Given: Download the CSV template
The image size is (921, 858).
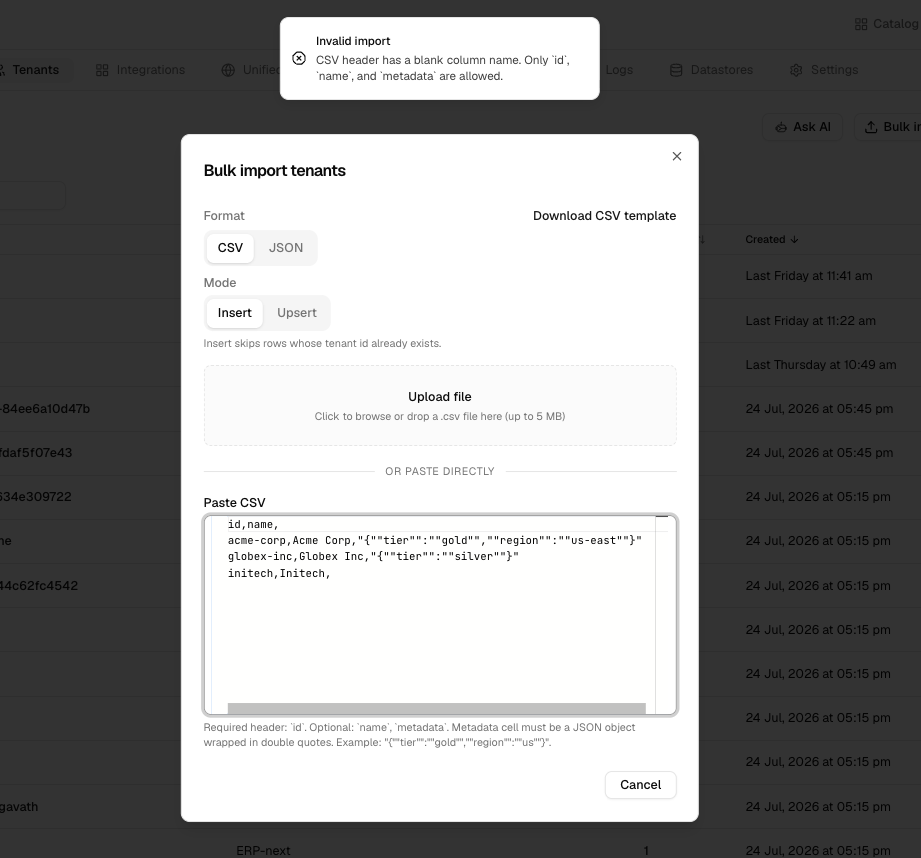Looking at the screenshot, I should coord(604,216).
